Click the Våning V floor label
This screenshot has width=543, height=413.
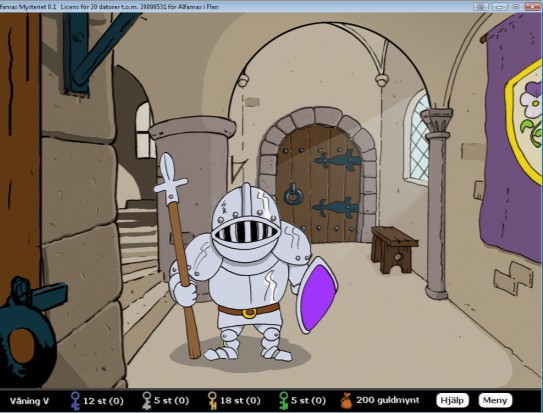29,401
